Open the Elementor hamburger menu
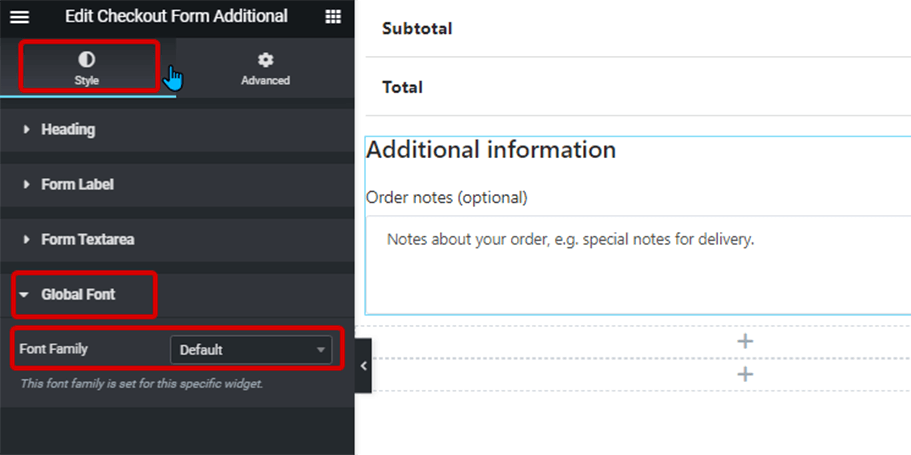 [19, 17]
